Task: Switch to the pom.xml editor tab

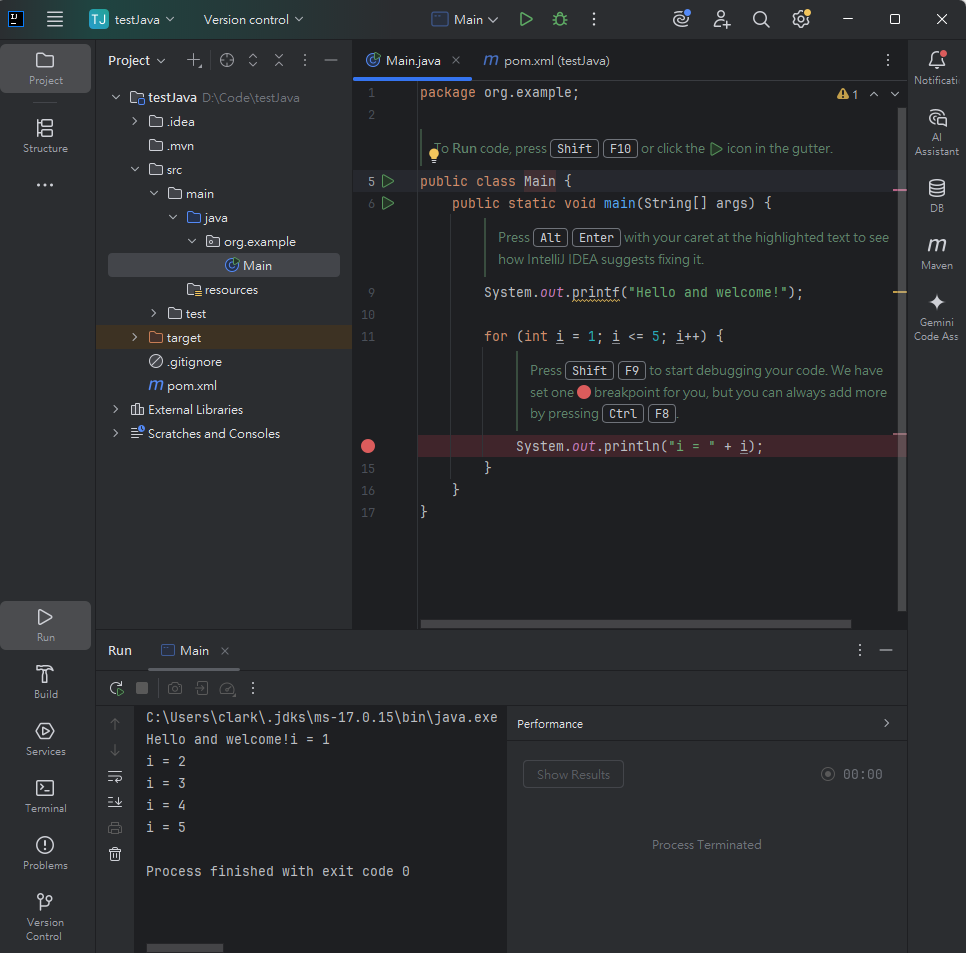Action: [x=546, y=60]
